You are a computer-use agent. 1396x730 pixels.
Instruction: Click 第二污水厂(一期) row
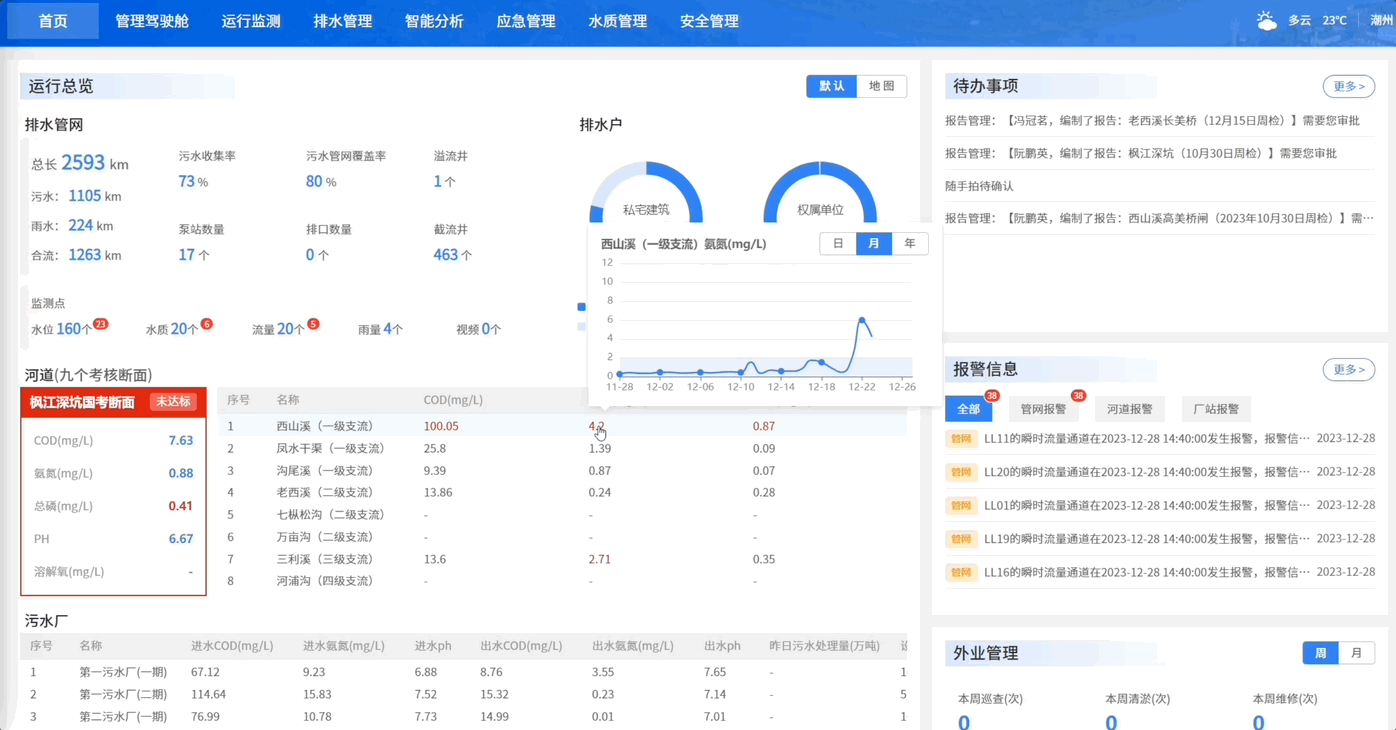coord(465,716)
